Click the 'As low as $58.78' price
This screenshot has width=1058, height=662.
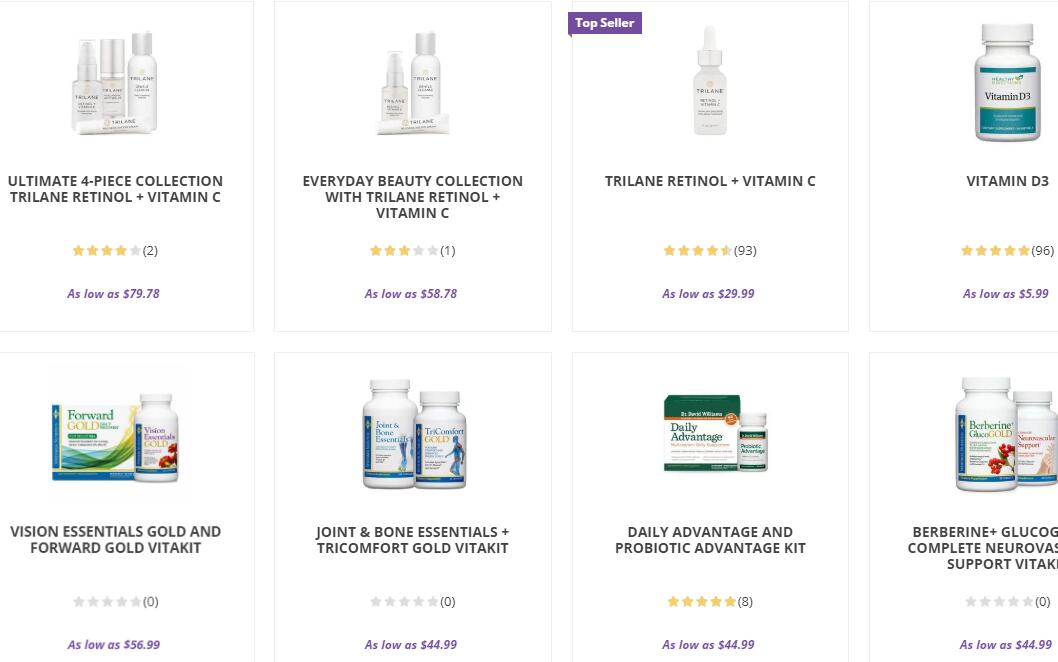pyautogui.click(x=411, y=294)
